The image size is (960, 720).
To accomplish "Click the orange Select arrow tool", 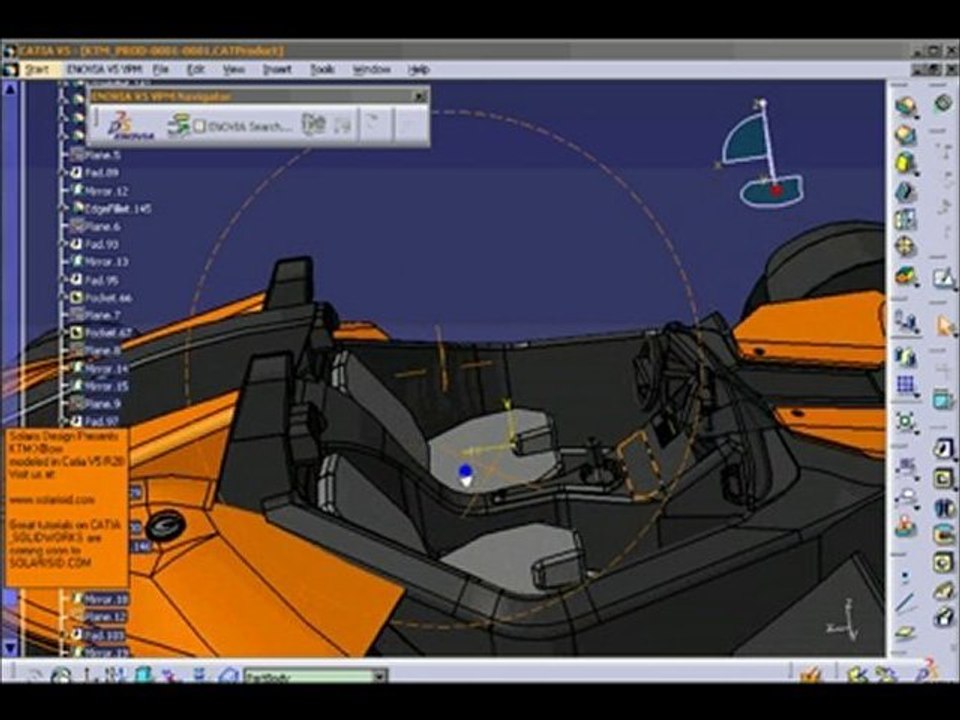I will pyautogui.click(x=945, y=325).
